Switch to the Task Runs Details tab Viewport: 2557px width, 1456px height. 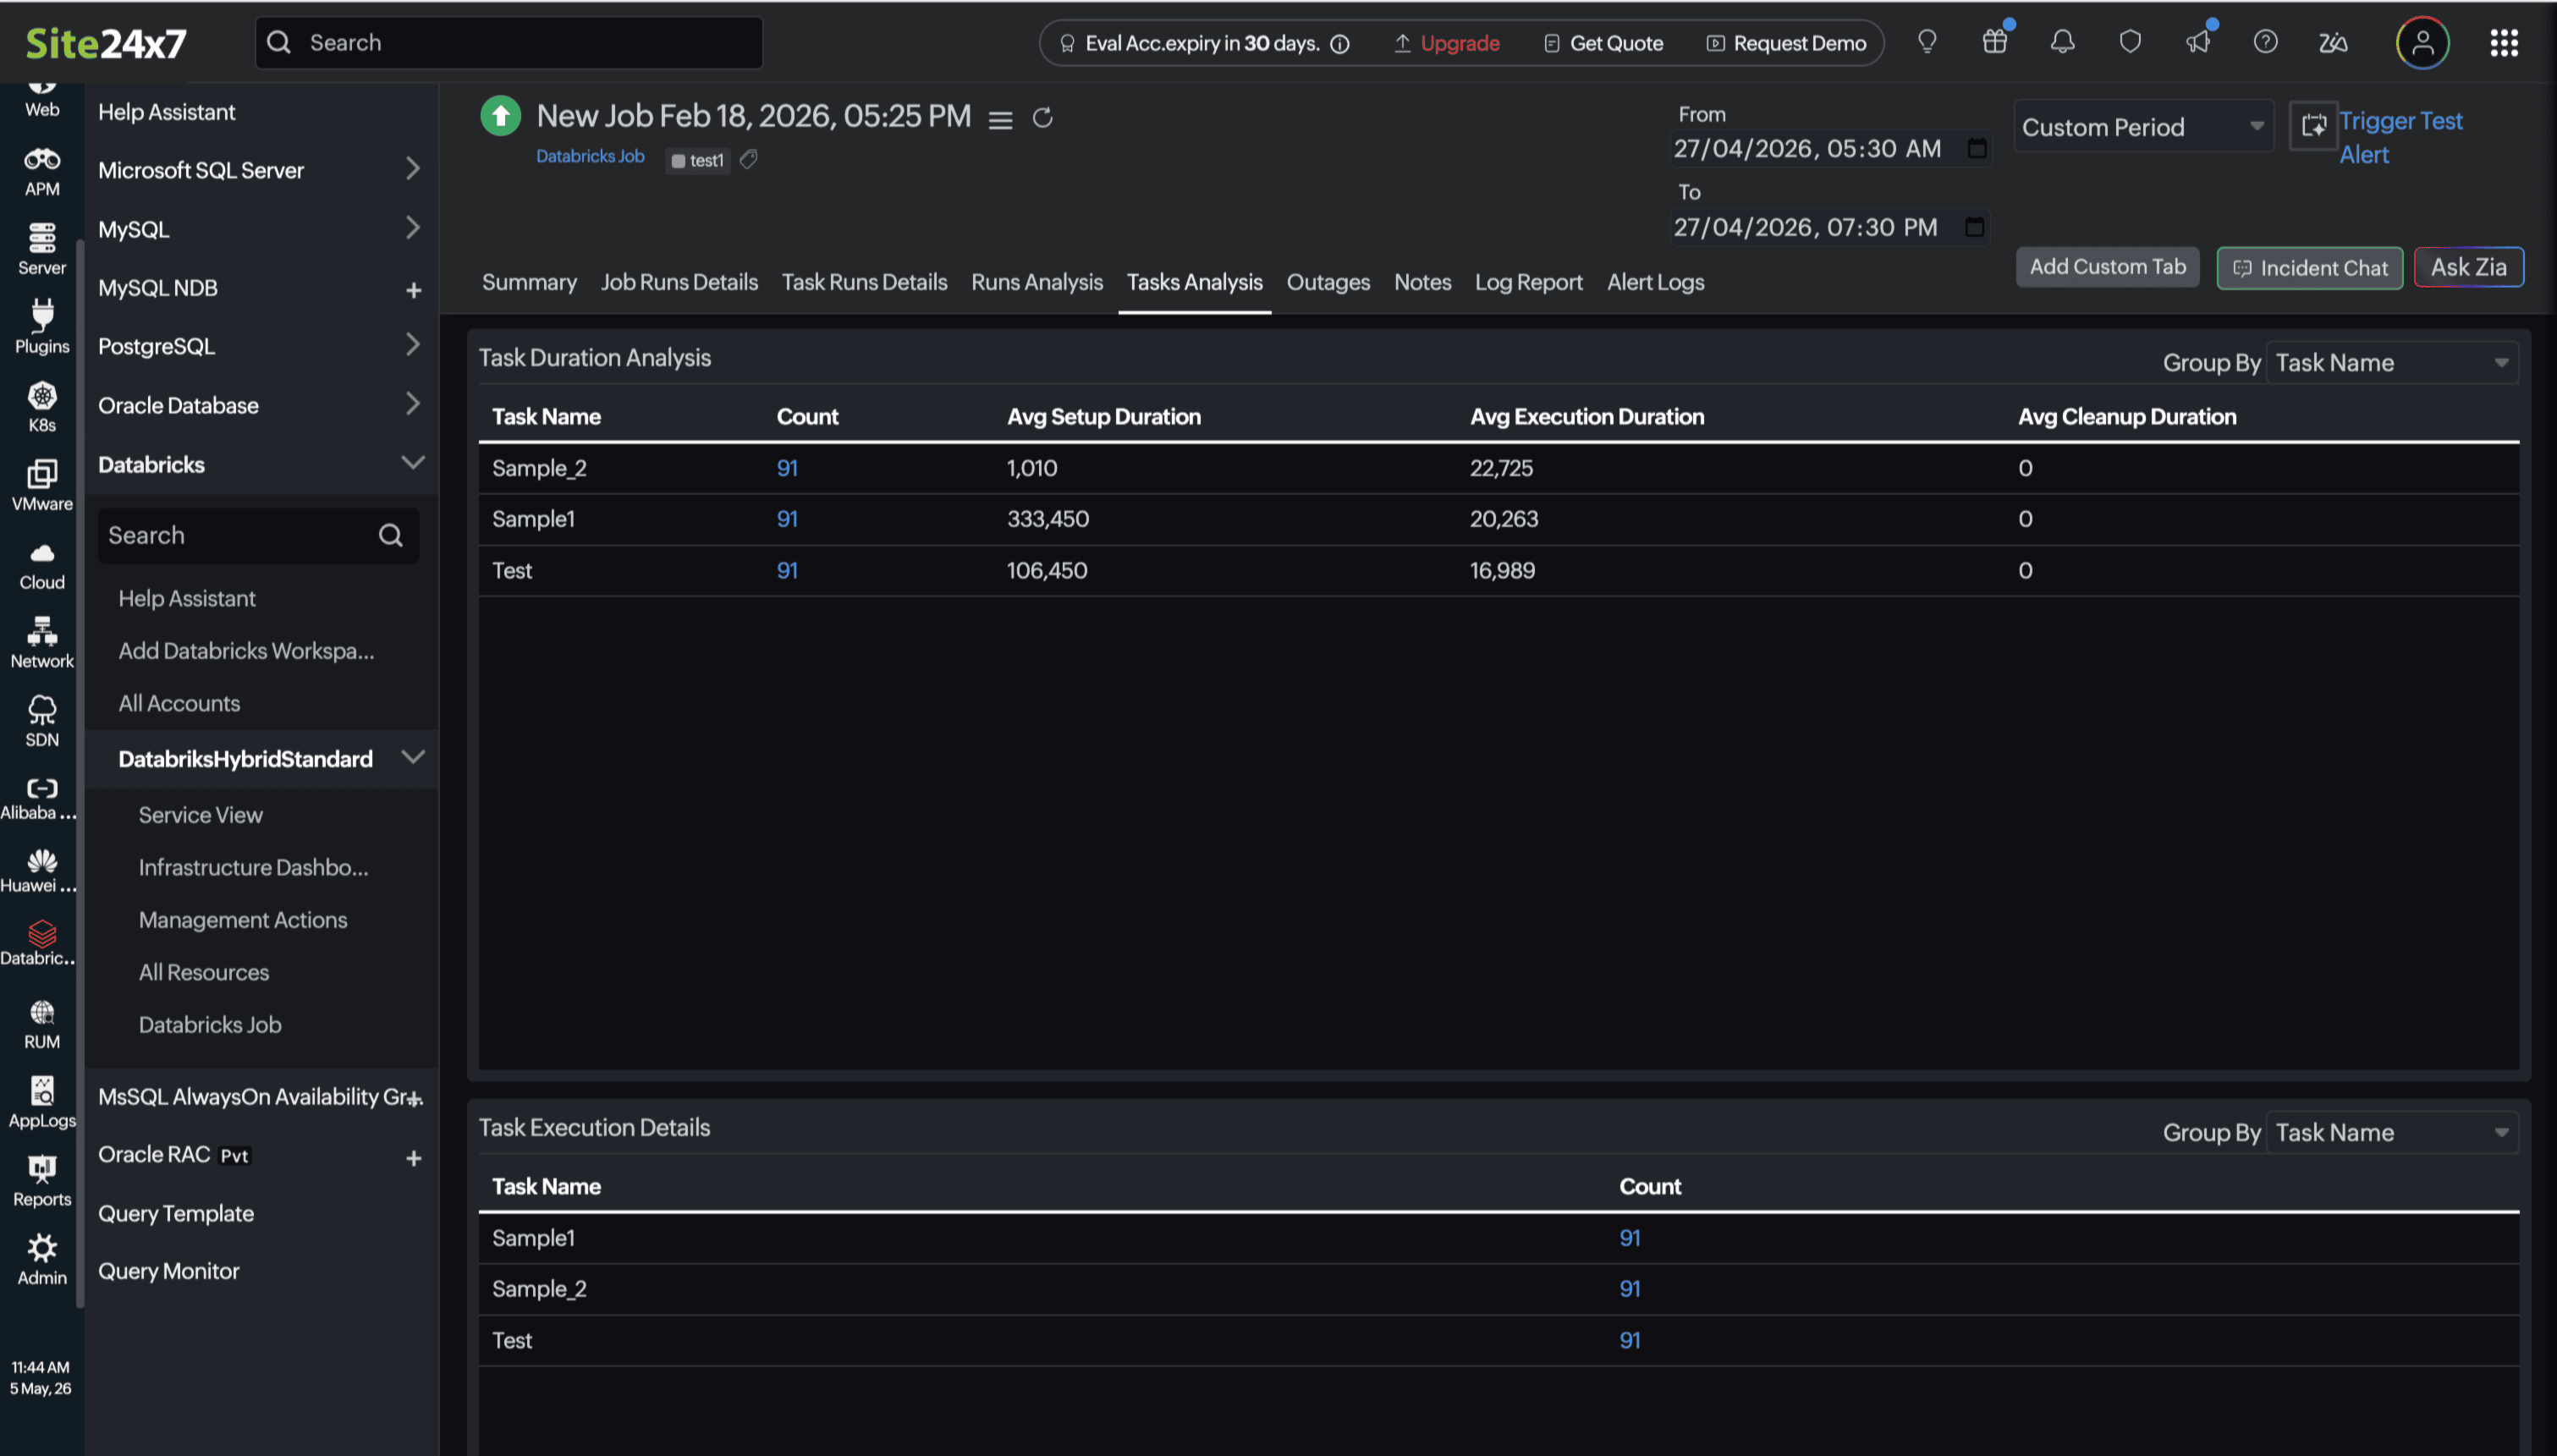(864, 282)
